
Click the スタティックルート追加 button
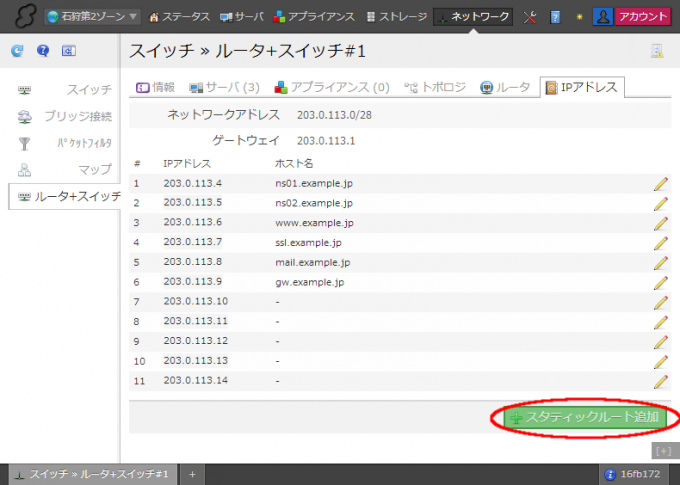click(x=584, y=418)
